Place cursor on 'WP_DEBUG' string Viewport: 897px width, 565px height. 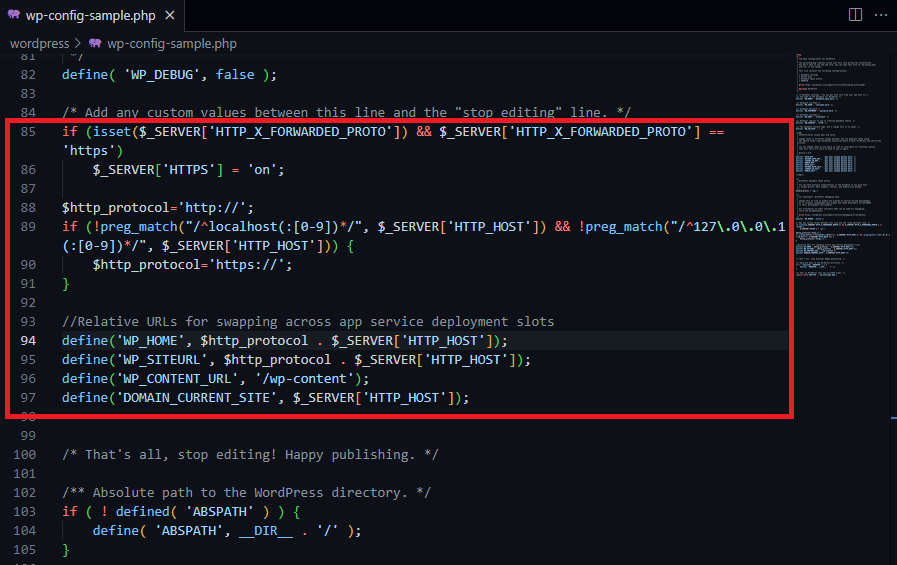click(162, 75)
